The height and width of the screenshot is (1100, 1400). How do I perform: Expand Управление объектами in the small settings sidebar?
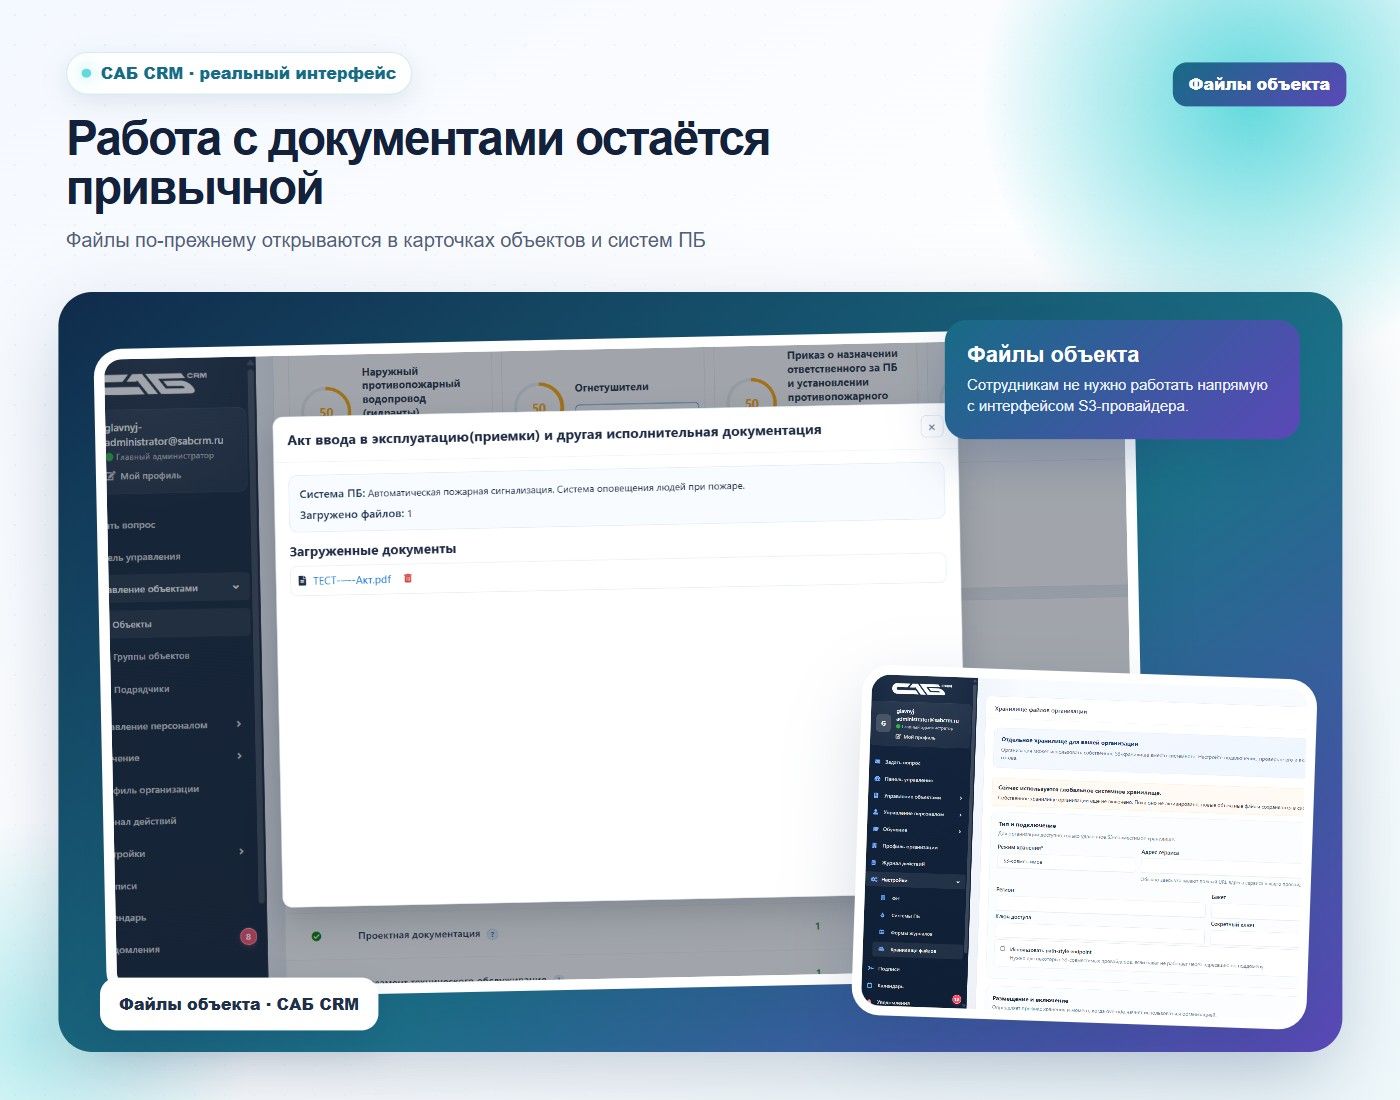(x=961, y=798)
